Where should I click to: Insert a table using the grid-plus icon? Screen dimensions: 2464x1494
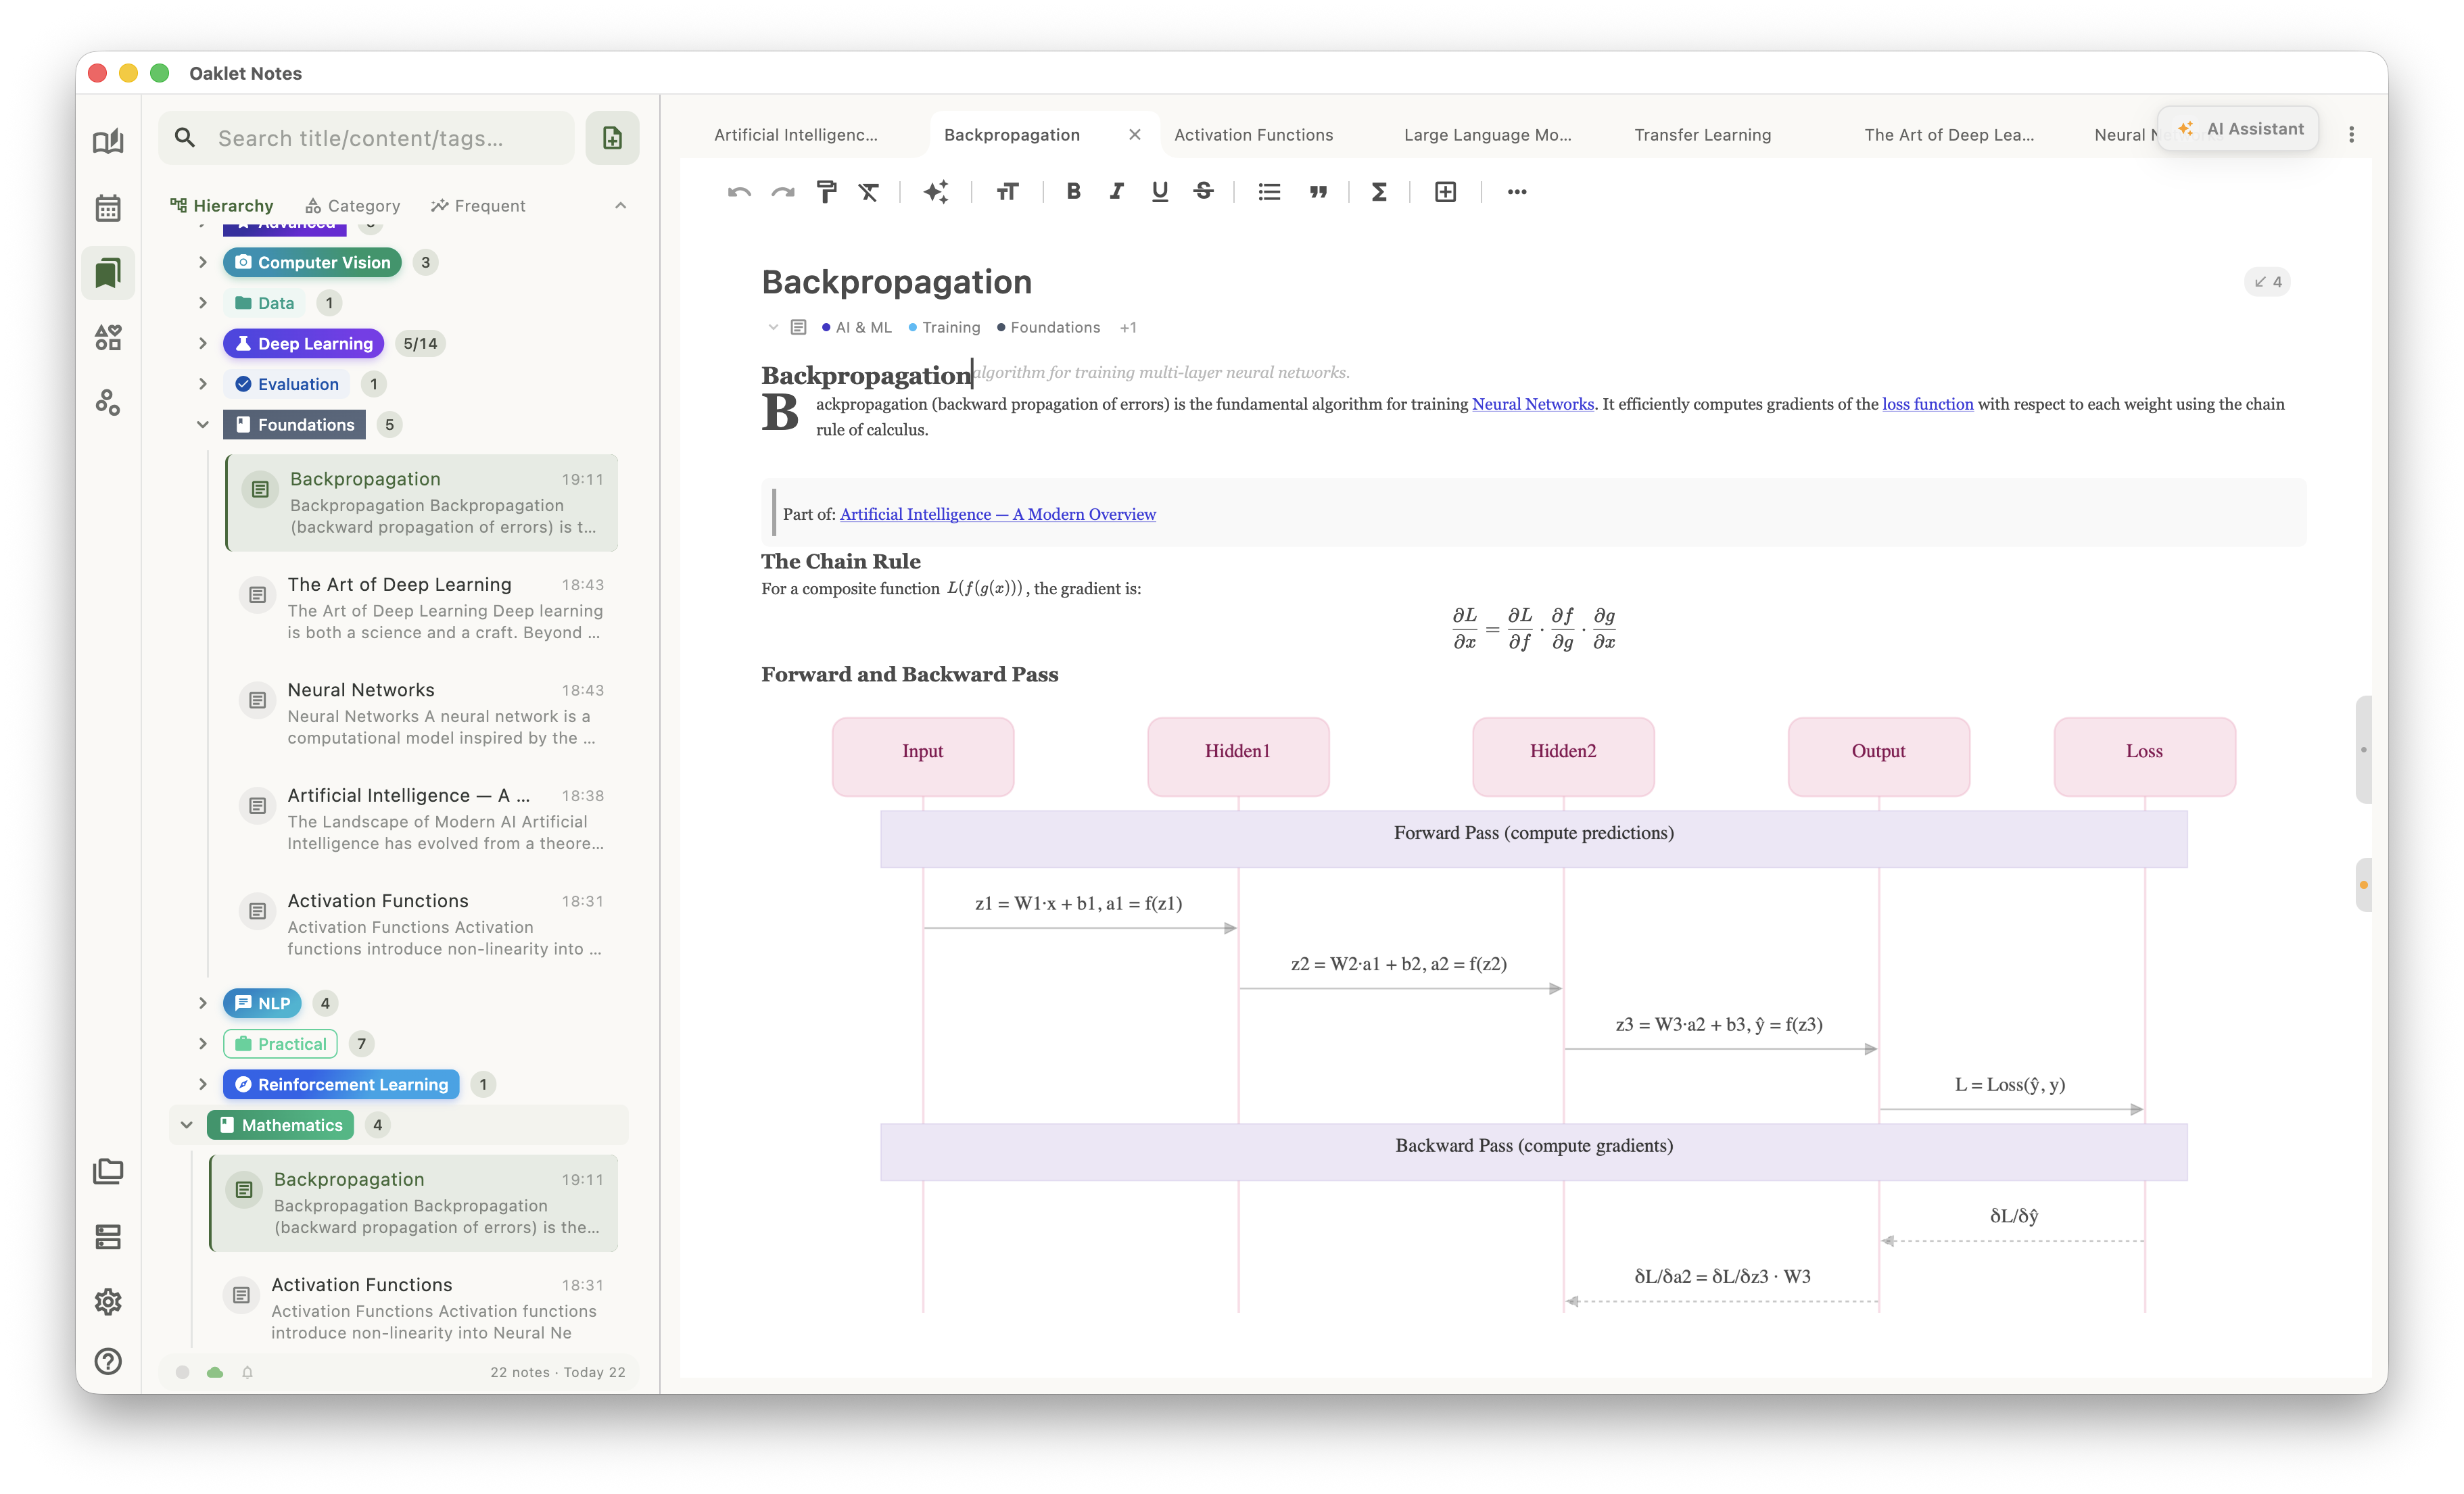pos(1445,192)
